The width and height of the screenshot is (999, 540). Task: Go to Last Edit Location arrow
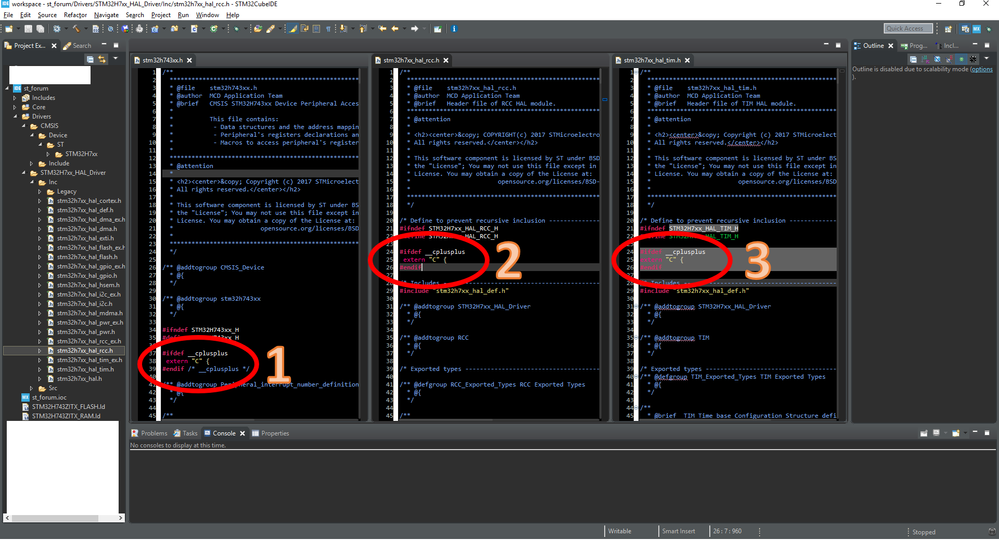click(x=382, y=29)
